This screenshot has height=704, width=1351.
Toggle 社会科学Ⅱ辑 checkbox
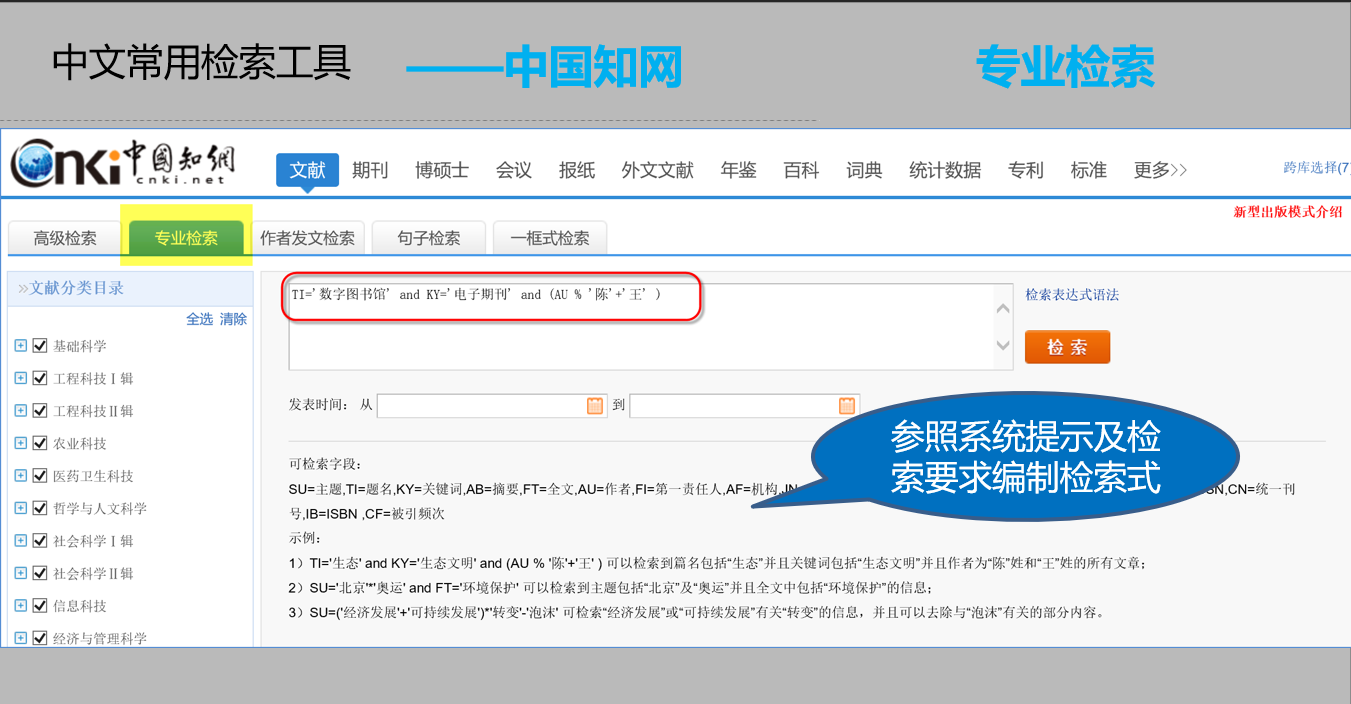(40, 573)
